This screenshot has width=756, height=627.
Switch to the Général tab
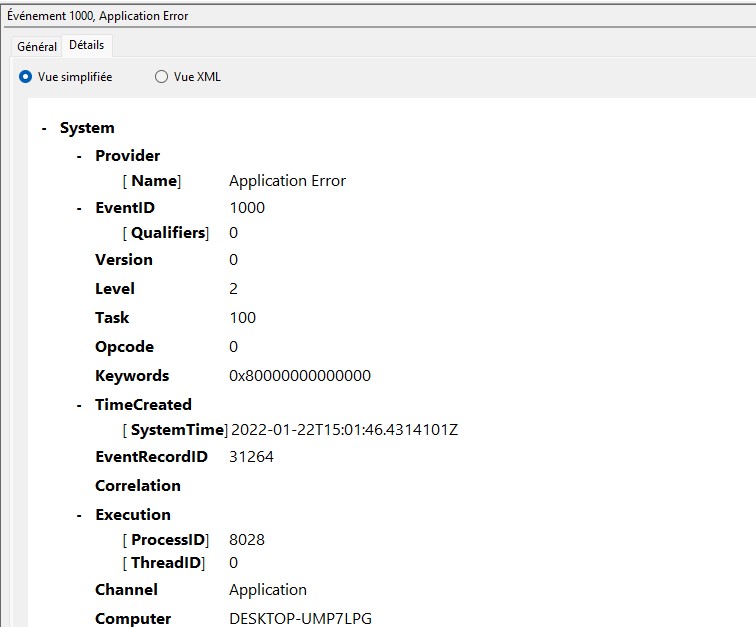pyautogui.click(x=37, y=47)
